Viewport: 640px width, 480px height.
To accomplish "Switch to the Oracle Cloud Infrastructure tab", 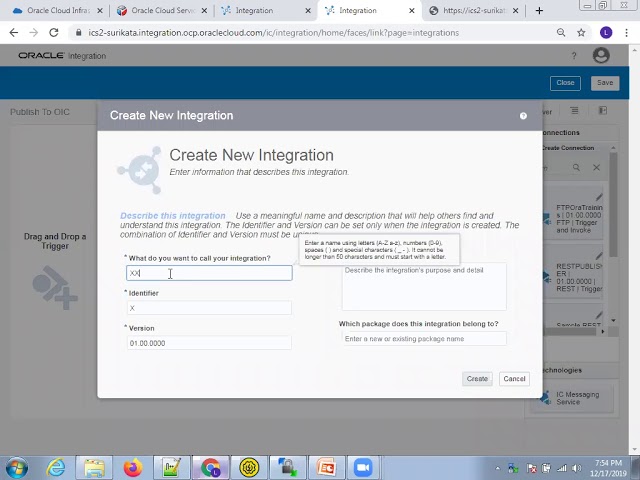I will click(58, 11).
